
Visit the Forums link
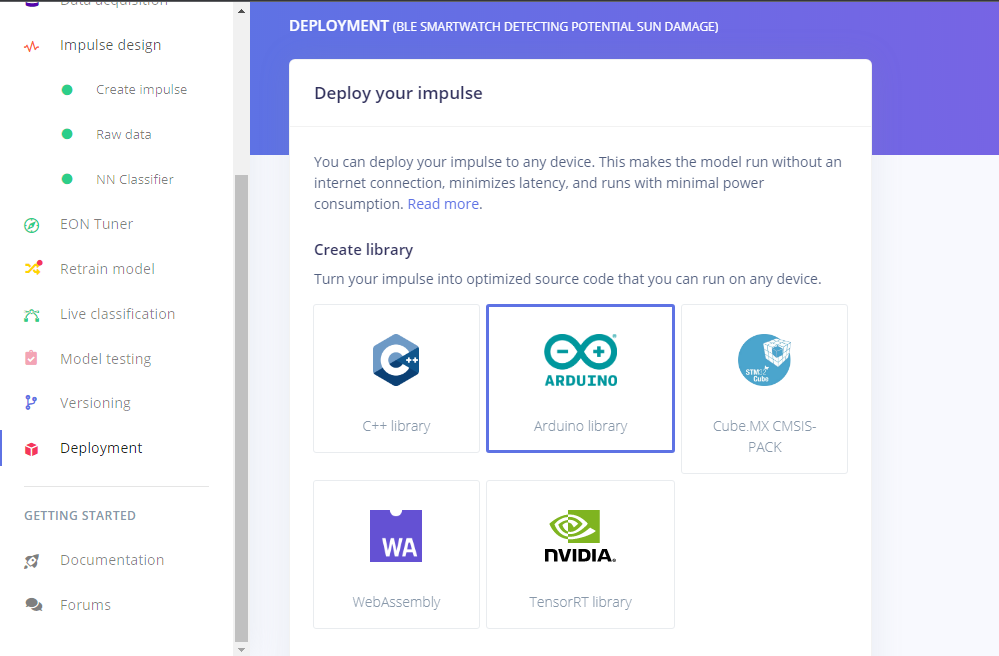(x=85, y=605)
